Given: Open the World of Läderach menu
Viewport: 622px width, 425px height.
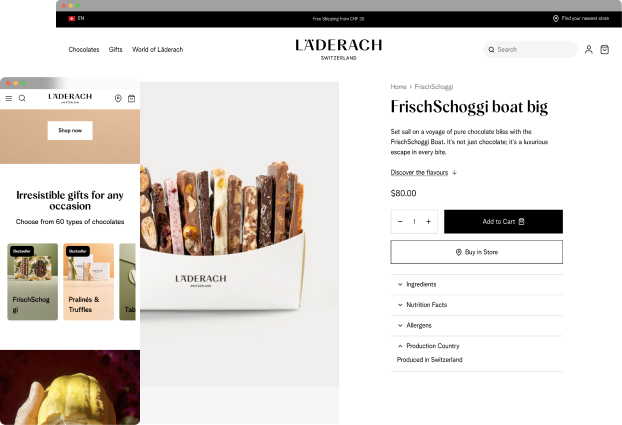Looking at the screenshot, I should 157,50.
